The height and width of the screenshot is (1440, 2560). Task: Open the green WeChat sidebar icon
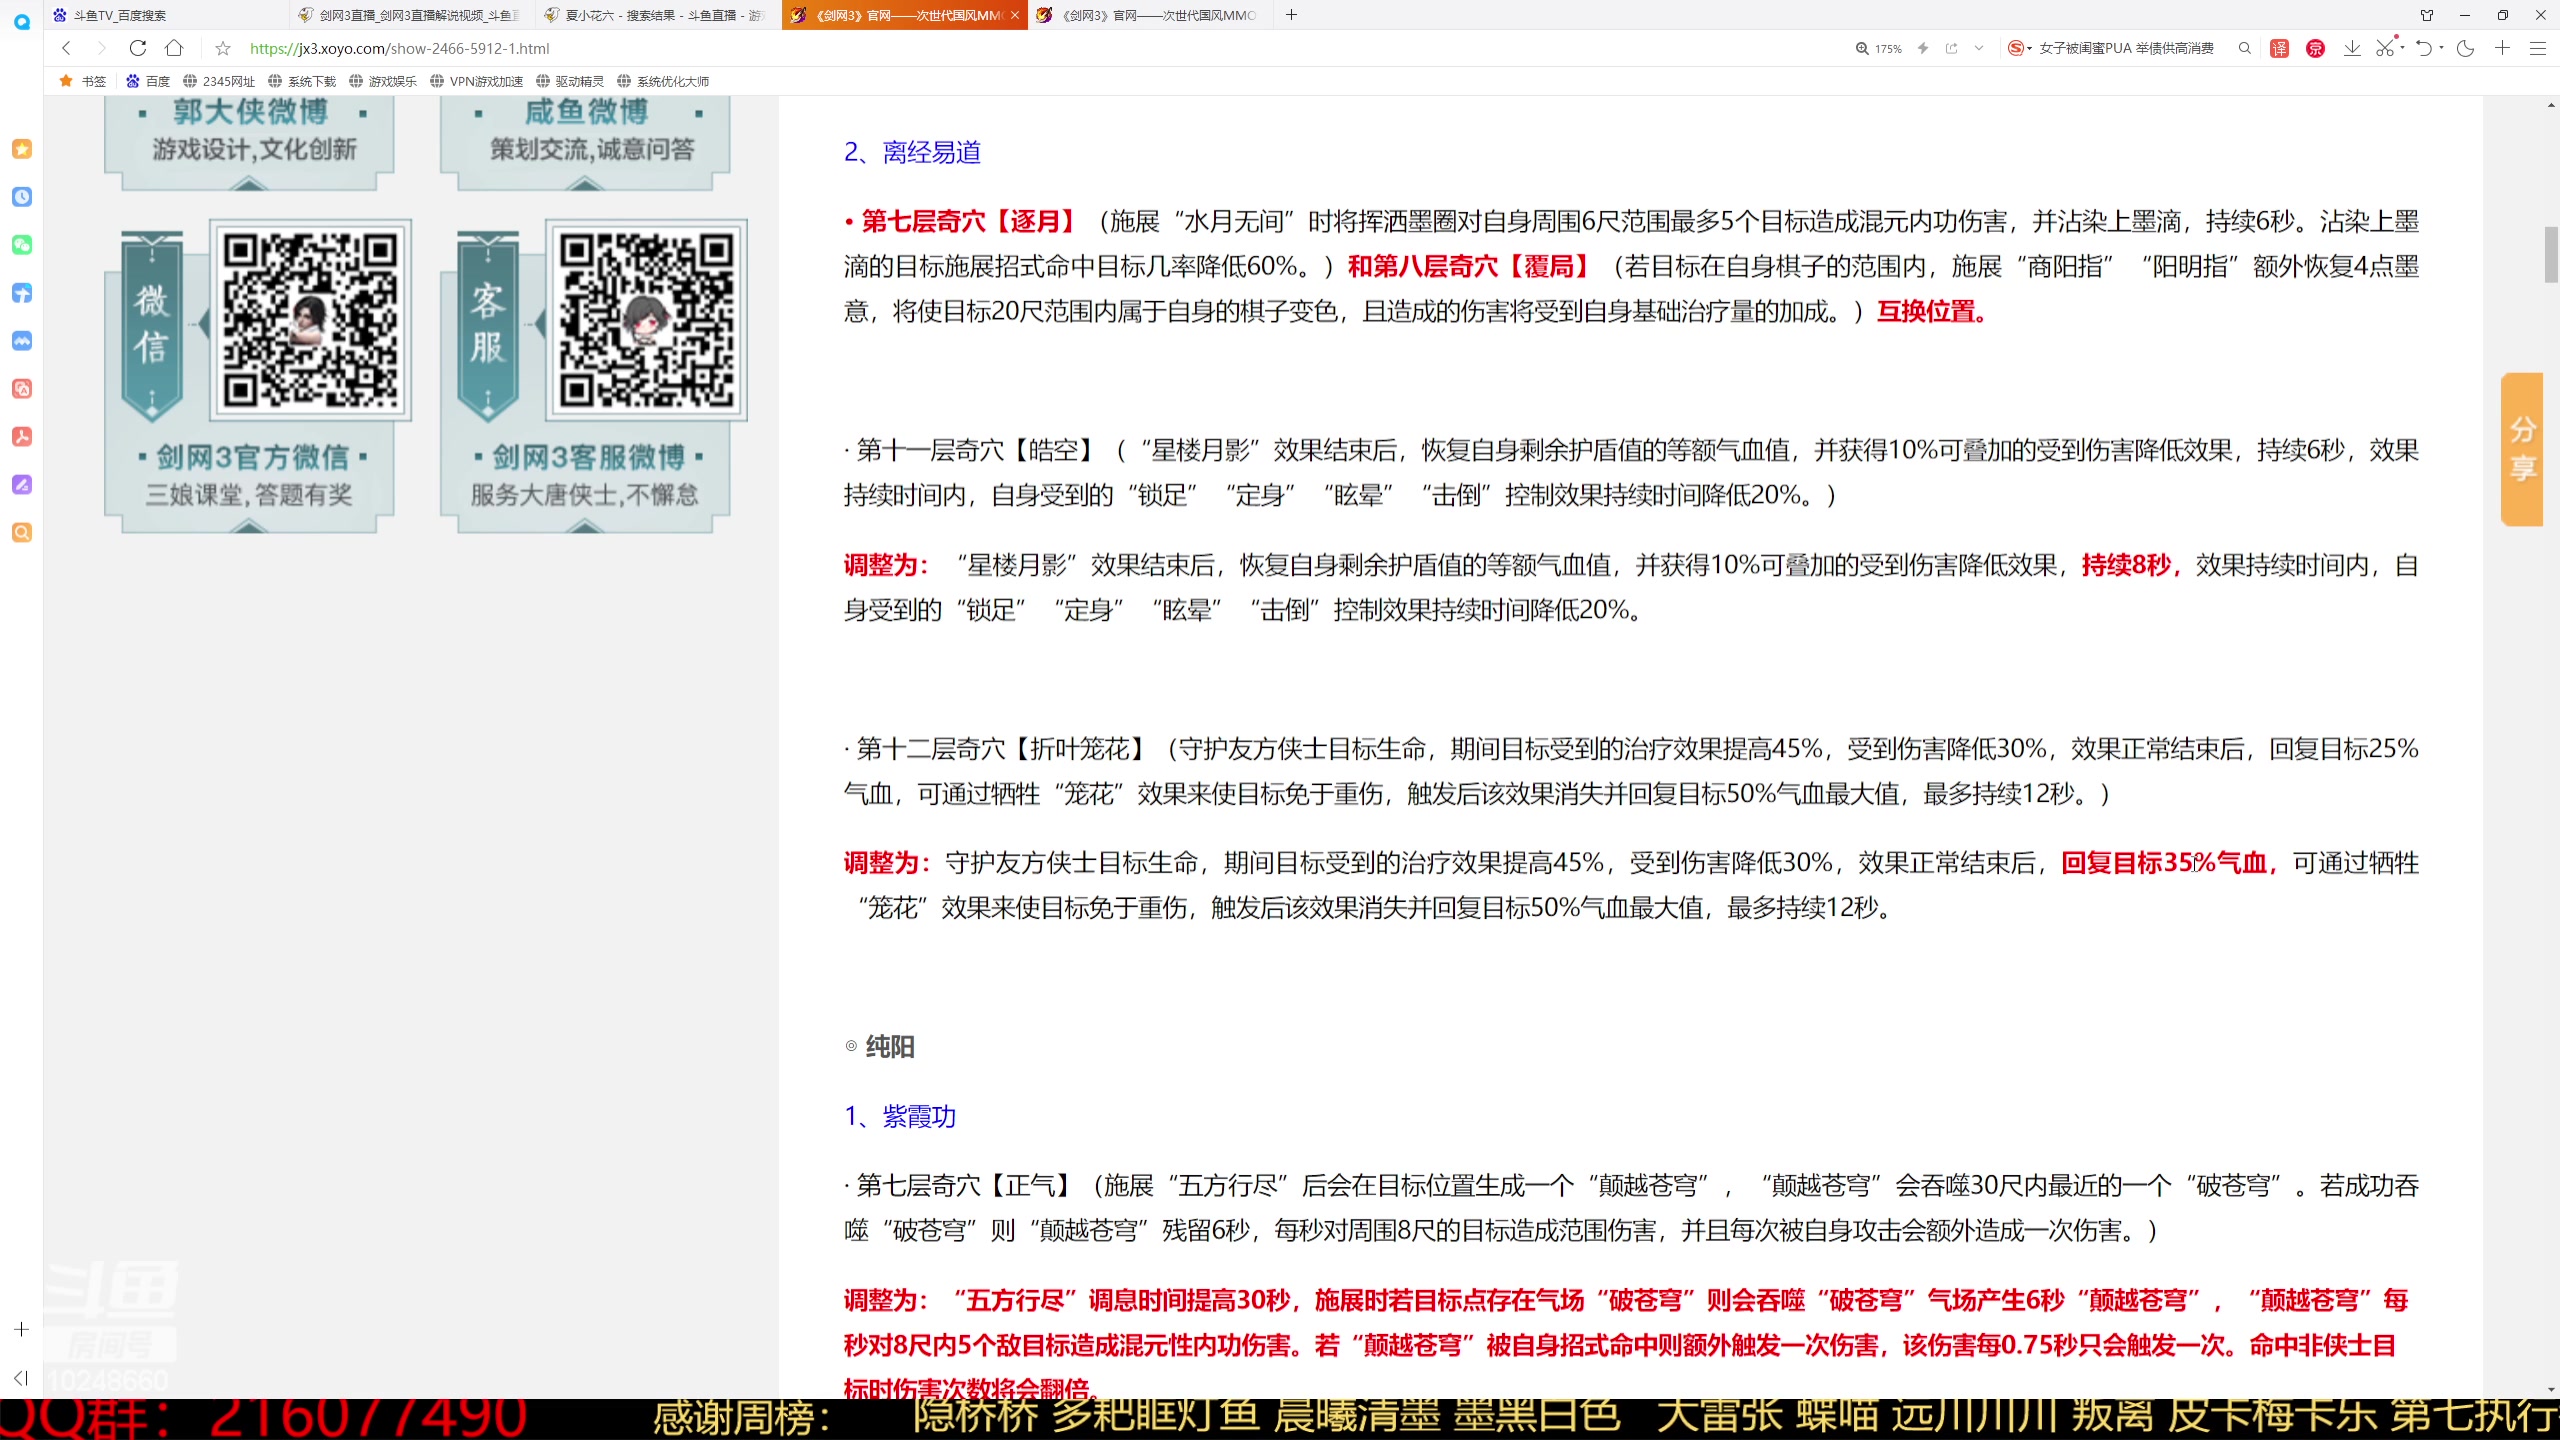pos(22,245)
